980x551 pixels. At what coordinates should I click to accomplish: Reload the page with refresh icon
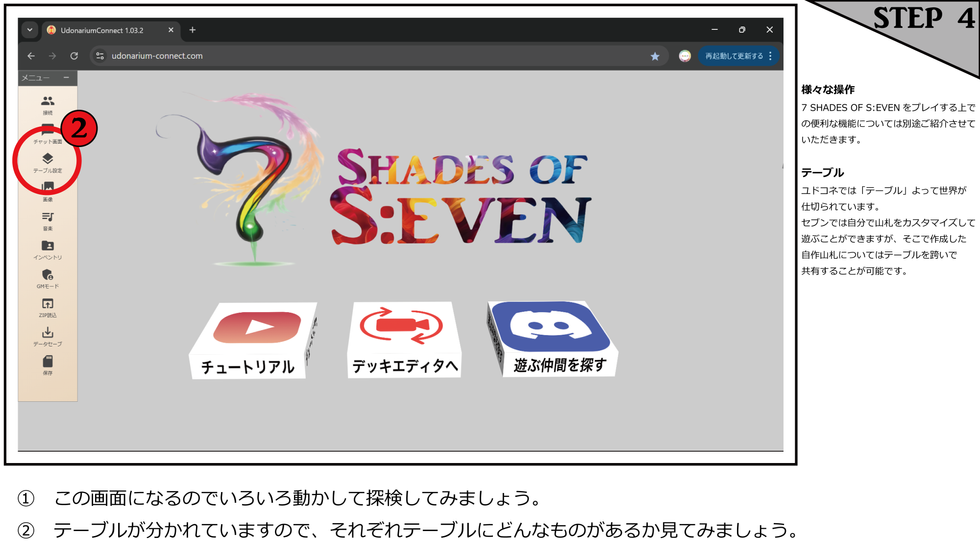click(74, 56)
